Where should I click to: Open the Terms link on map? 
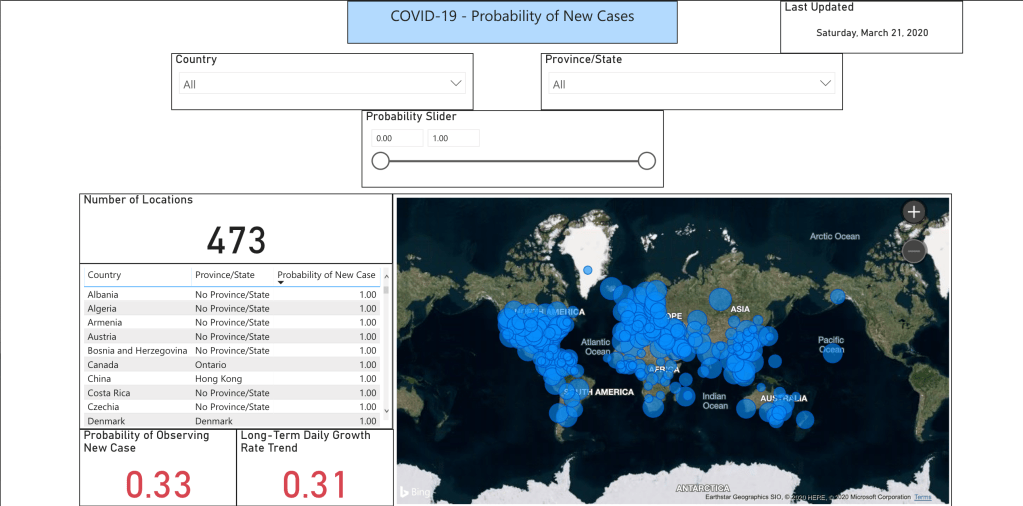tap(922, 497)
